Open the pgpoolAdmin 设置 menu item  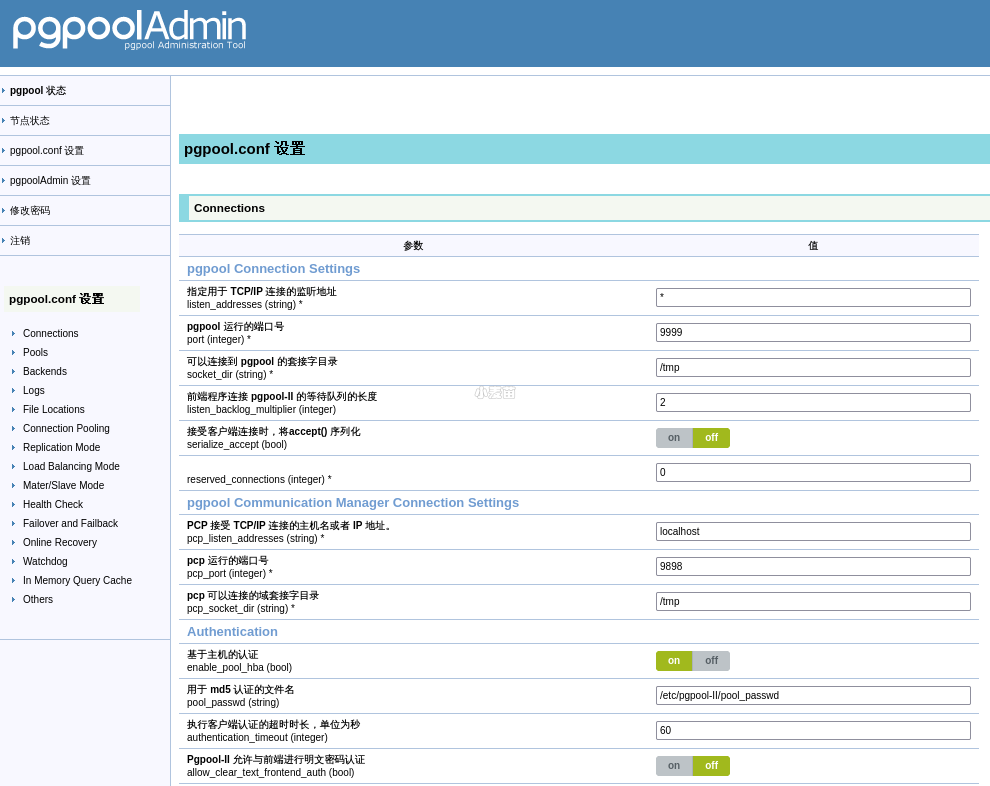[50, 181]
